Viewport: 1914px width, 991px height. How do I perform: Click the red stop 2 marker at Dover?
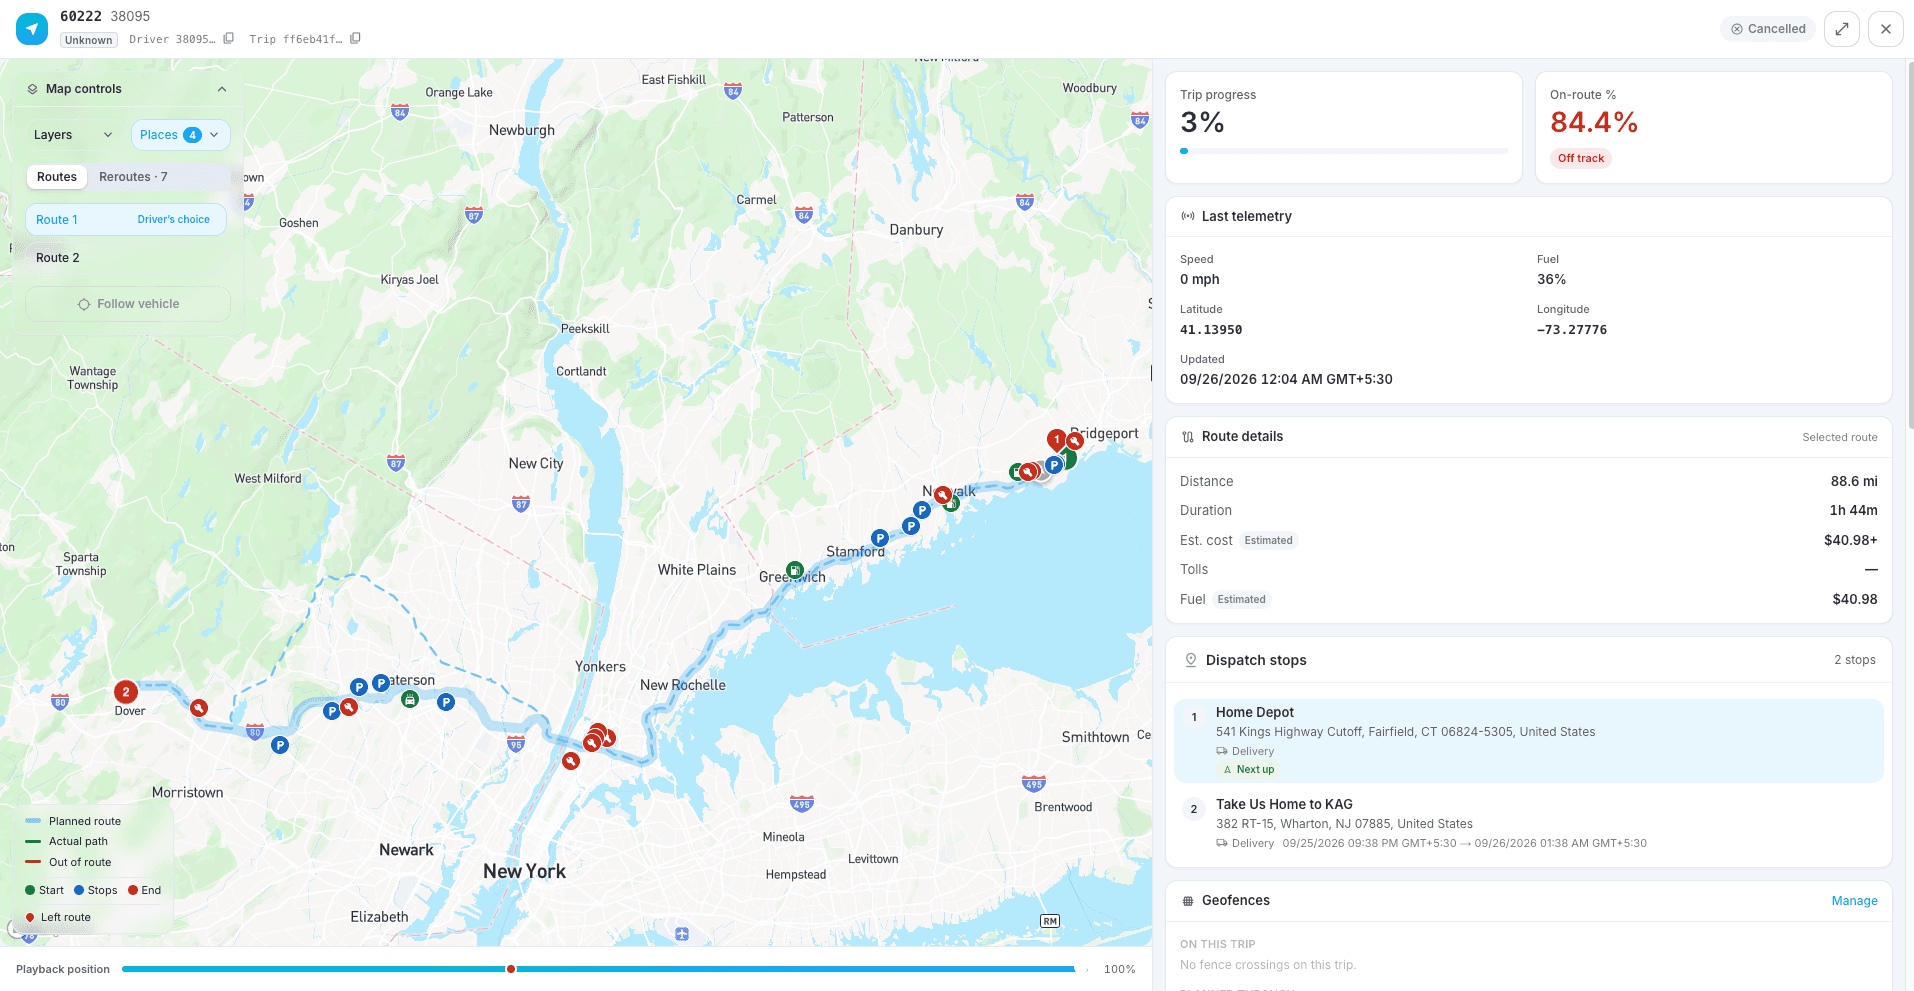[126, 691]
